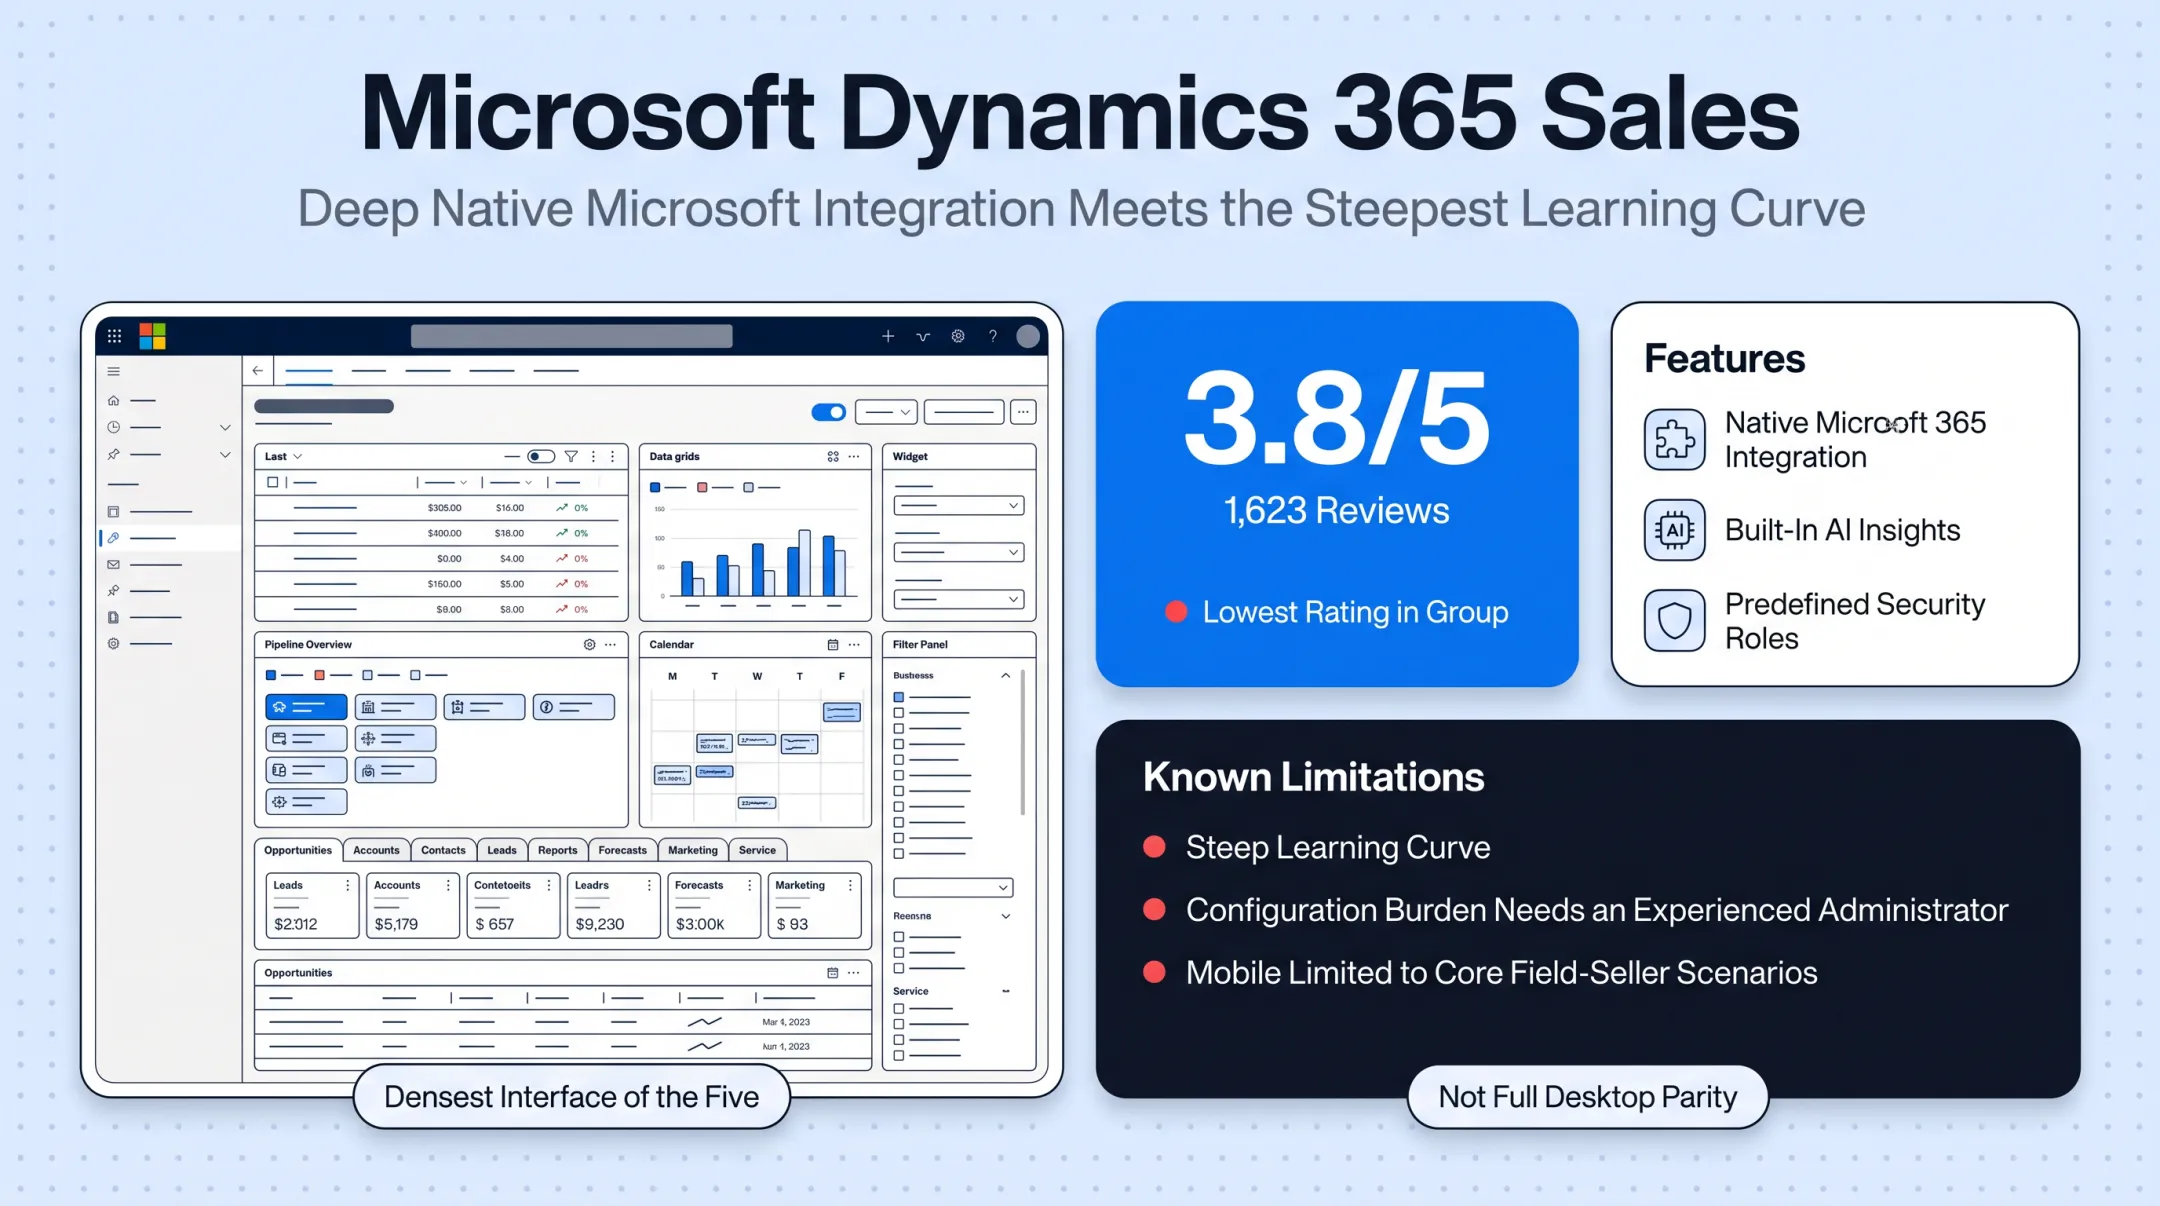Turn off the blue toggle switch

(829, 412)
